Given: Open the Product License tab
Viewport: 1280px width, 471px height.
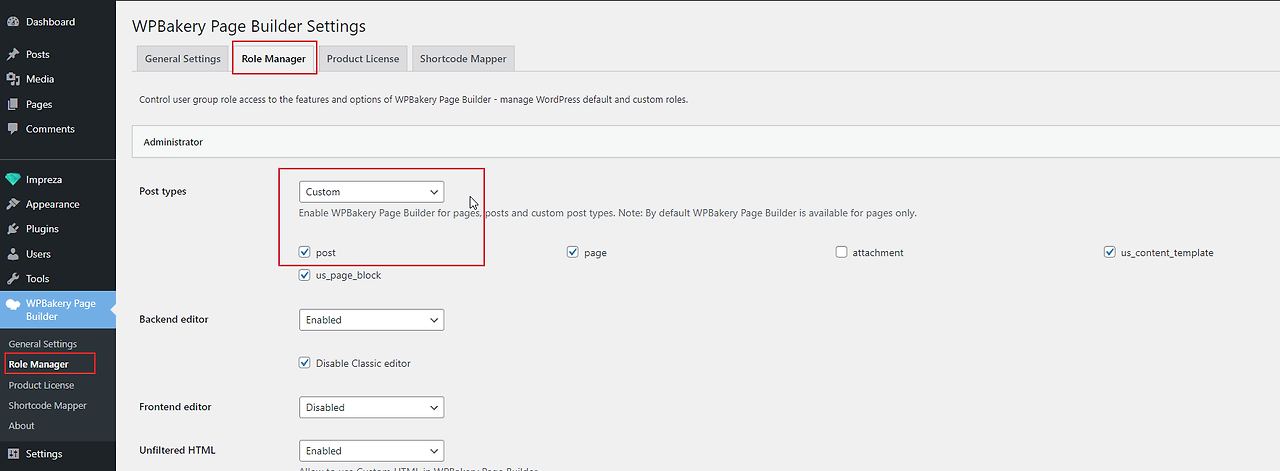Looking at the screenshot, I should click(x=363, y=58).
